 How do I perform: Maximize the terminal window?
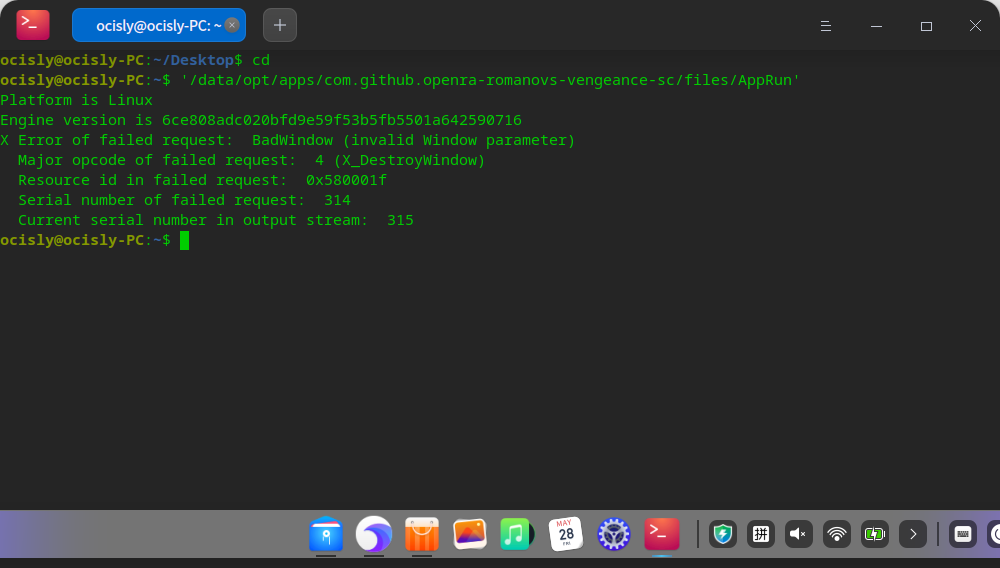click(926, 25)
